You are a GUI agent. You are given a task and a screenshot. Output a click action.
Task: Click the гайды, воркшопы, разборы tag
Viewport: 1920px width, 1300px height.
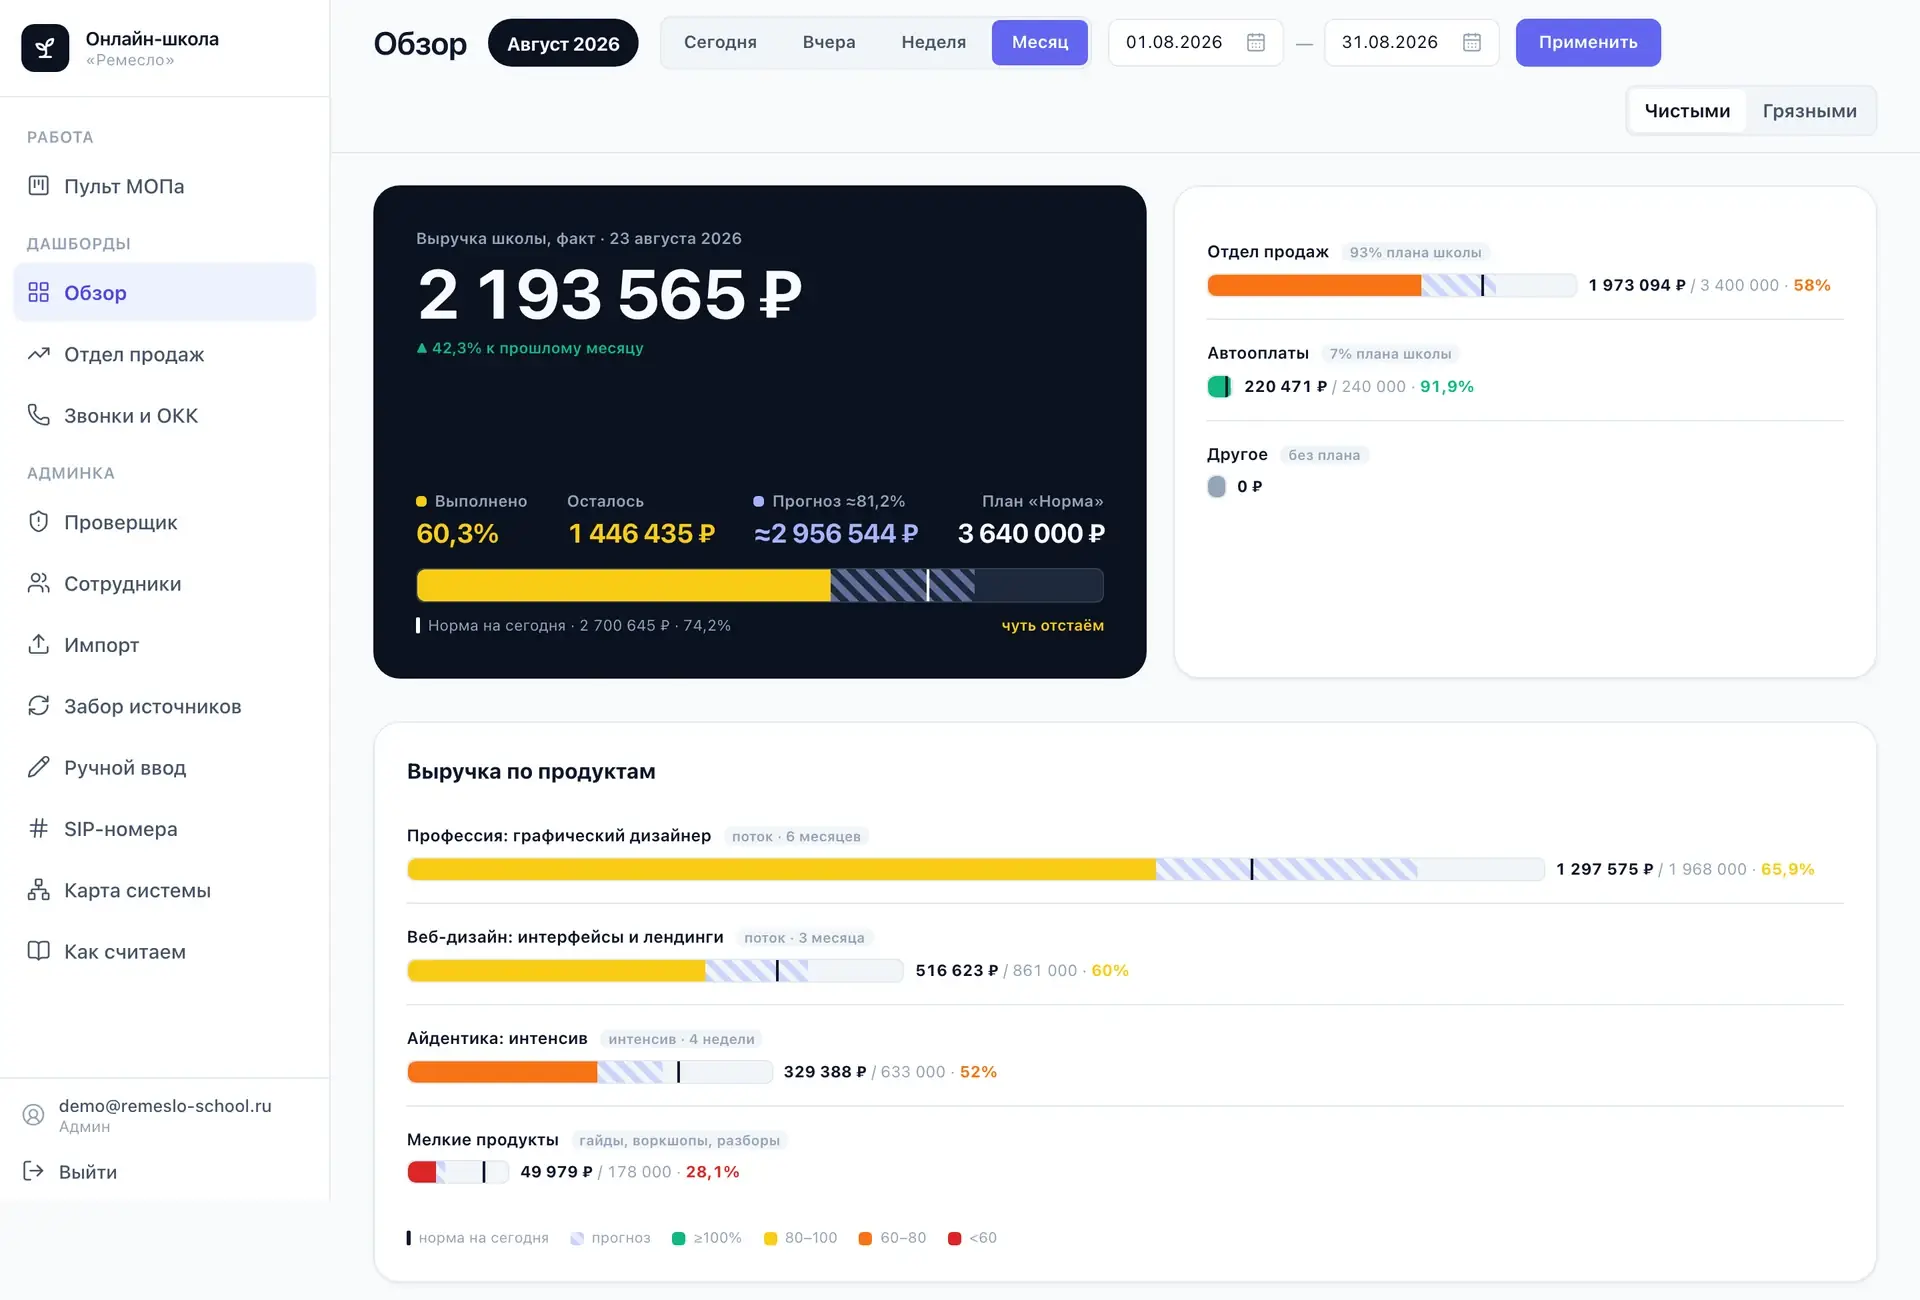[x=679, y=1140]
